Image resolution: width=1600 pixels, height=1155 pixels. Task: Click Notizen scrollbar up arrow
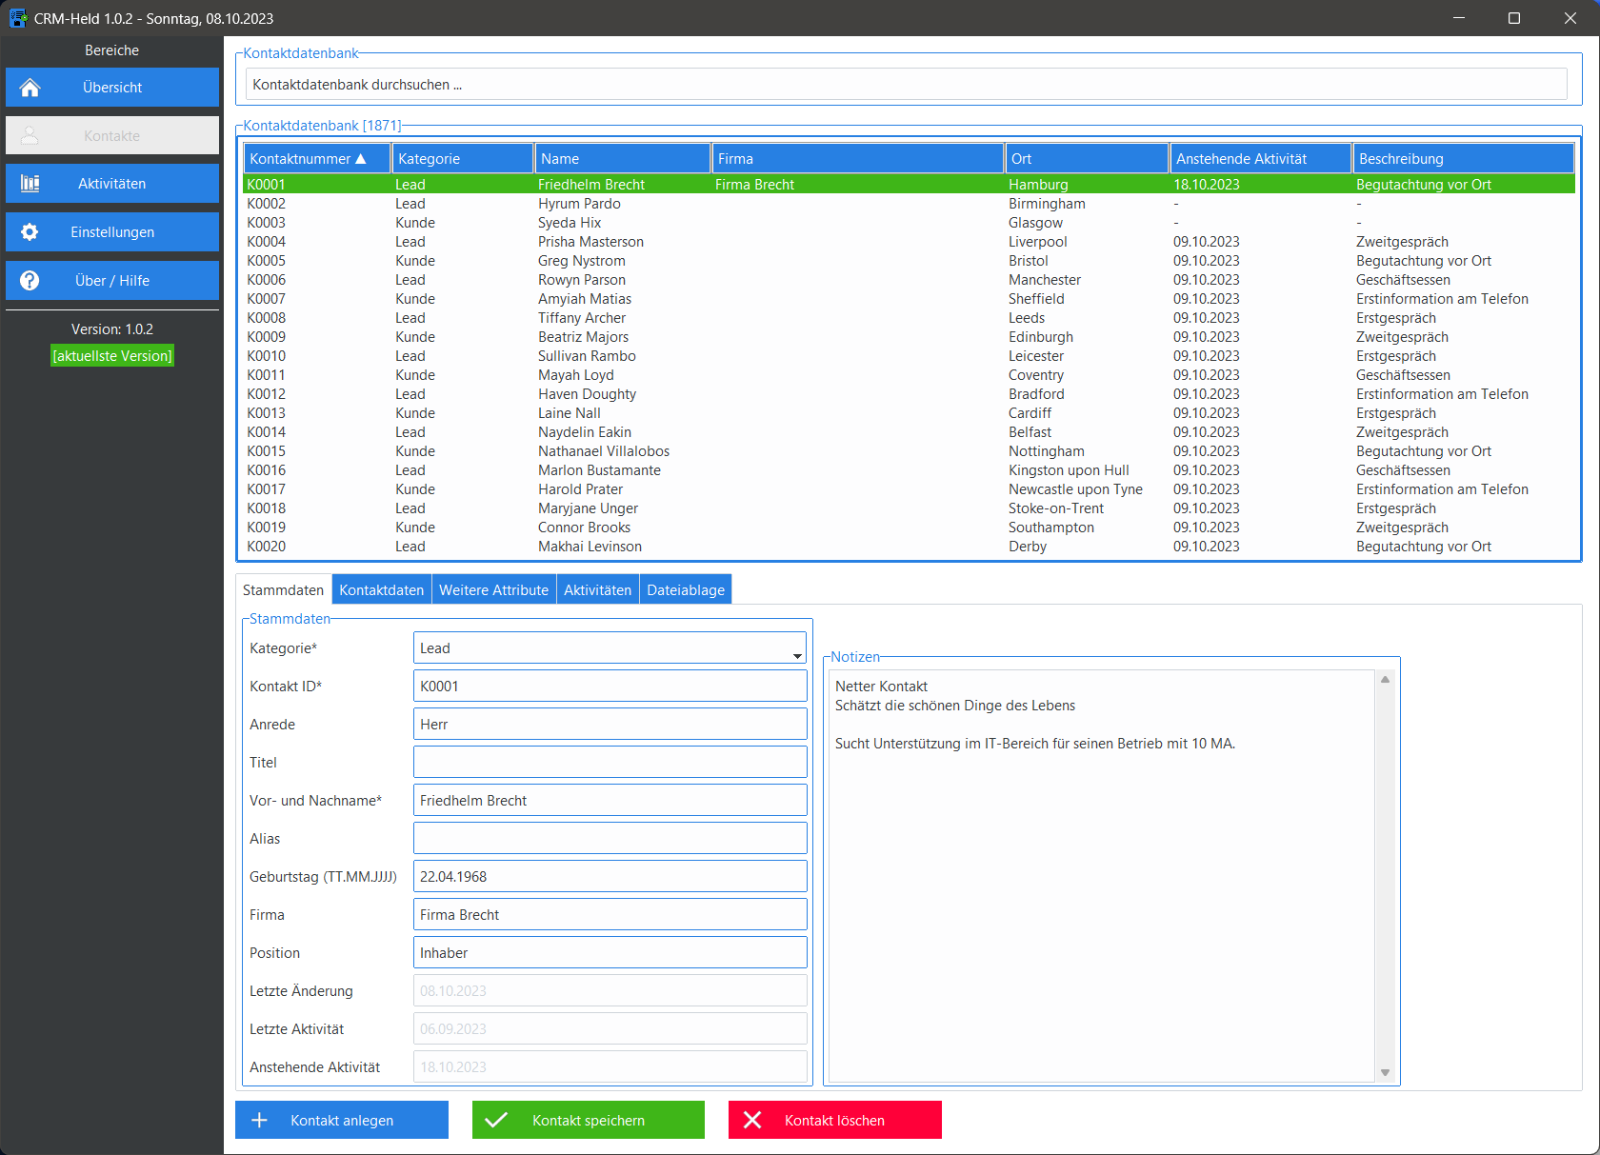point(1385,680)
